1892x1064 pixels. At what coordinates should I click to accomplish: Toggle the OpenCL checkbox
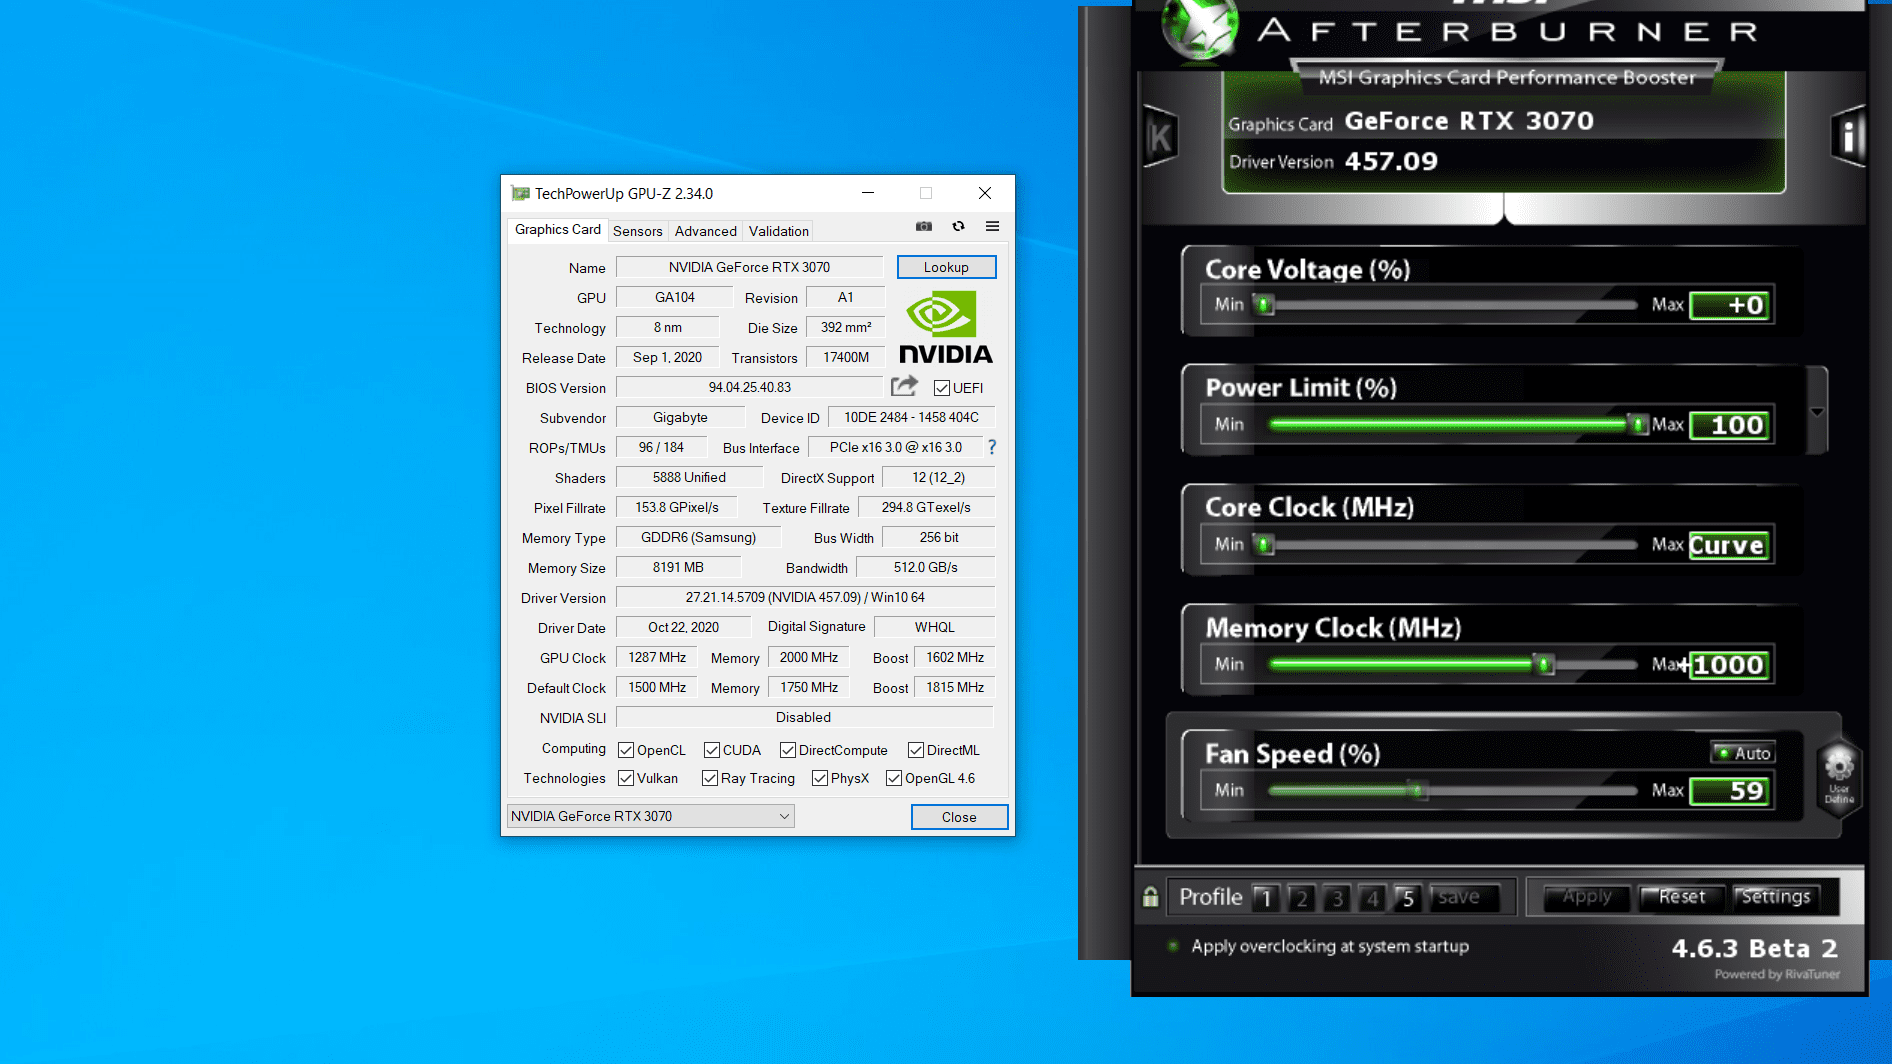click(626, 750)
